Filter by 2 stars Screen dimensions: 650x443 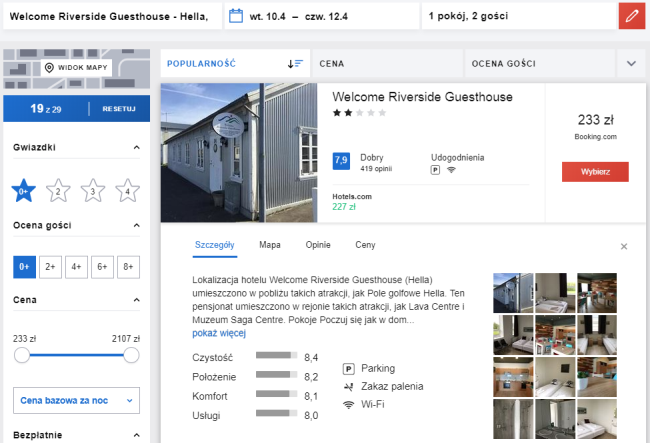point(58,191)
